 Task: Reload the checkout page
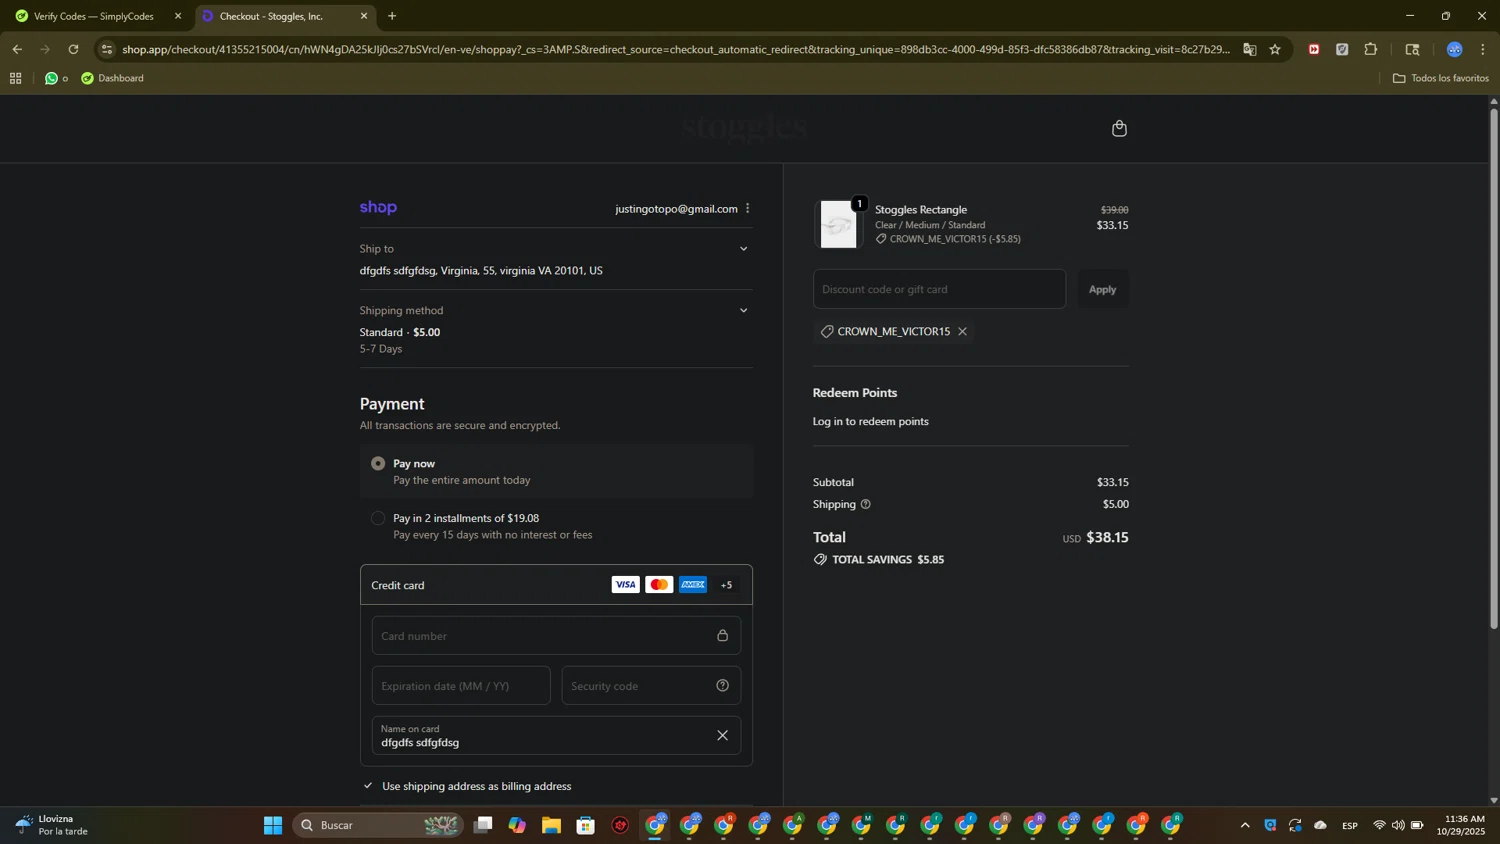coord(73,49)
